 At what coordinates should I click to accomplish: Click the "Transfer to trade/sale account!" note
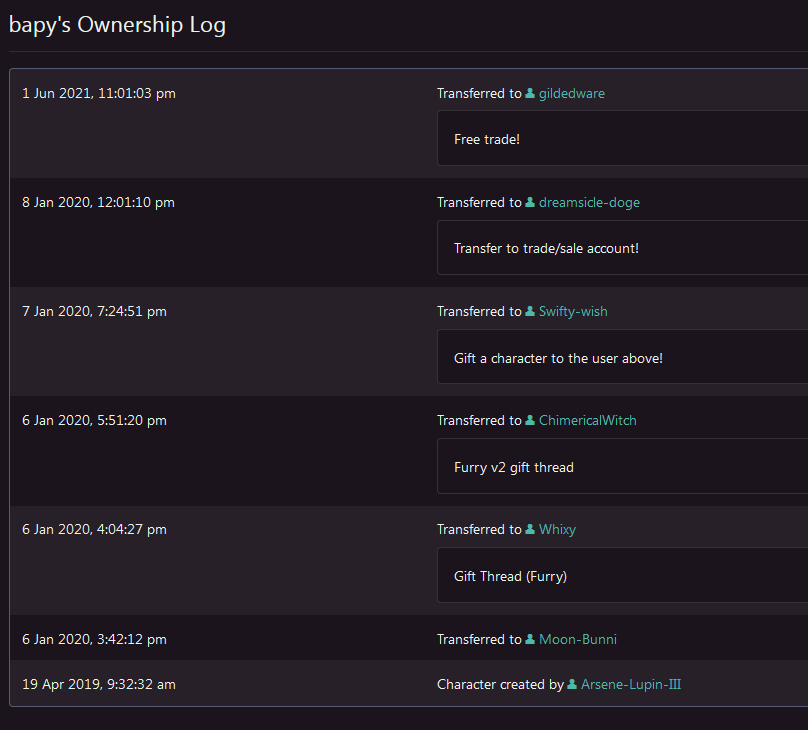[622, 248]
